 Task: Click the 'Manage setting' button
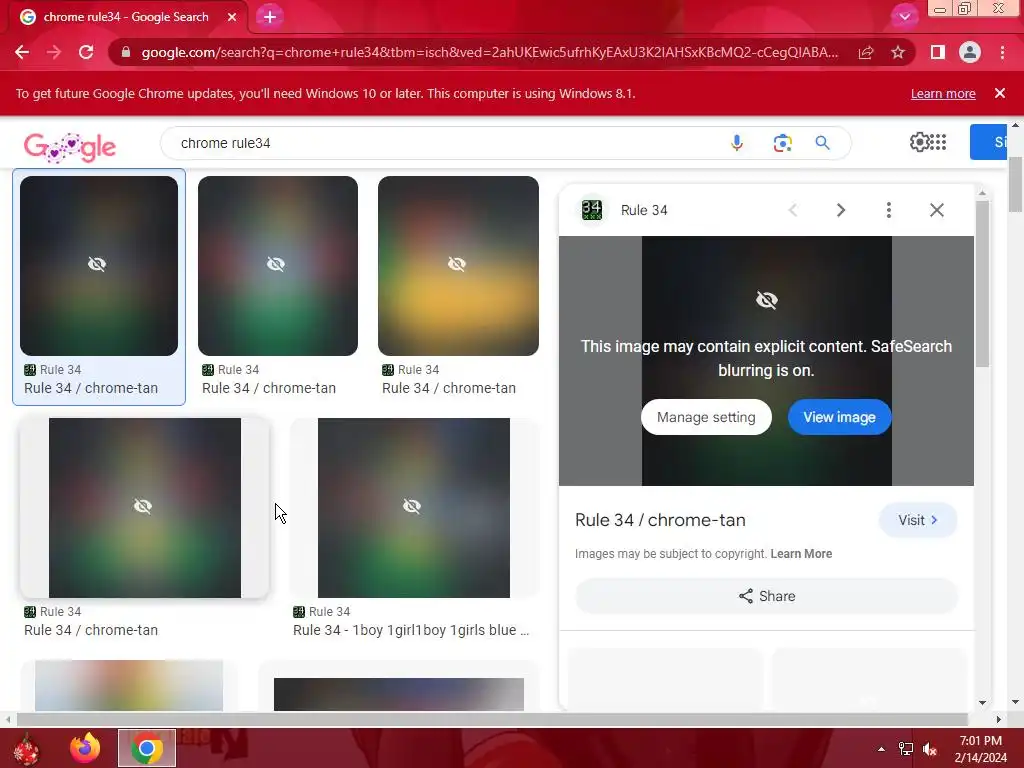click(x=706, y=417)
